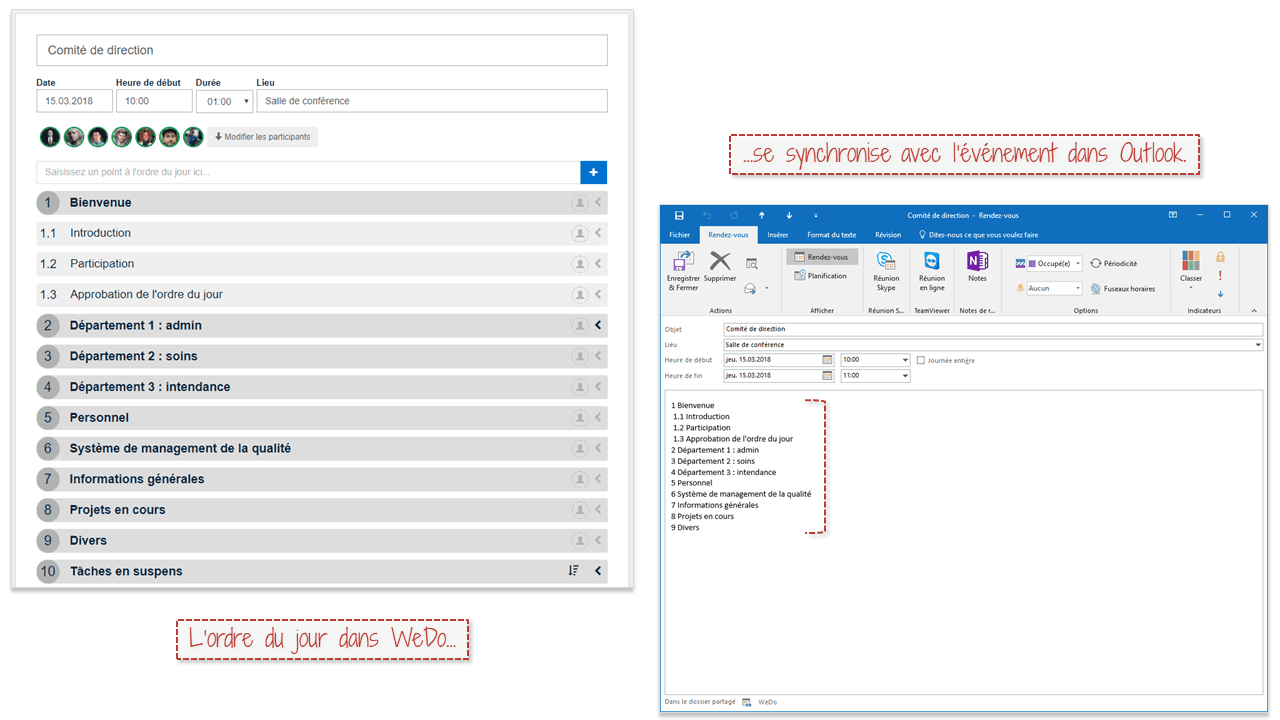Open the end time 11:00 dropdown in Outlook
Image resolution: width=1280 pixels, height=720 pixels.
905,376
